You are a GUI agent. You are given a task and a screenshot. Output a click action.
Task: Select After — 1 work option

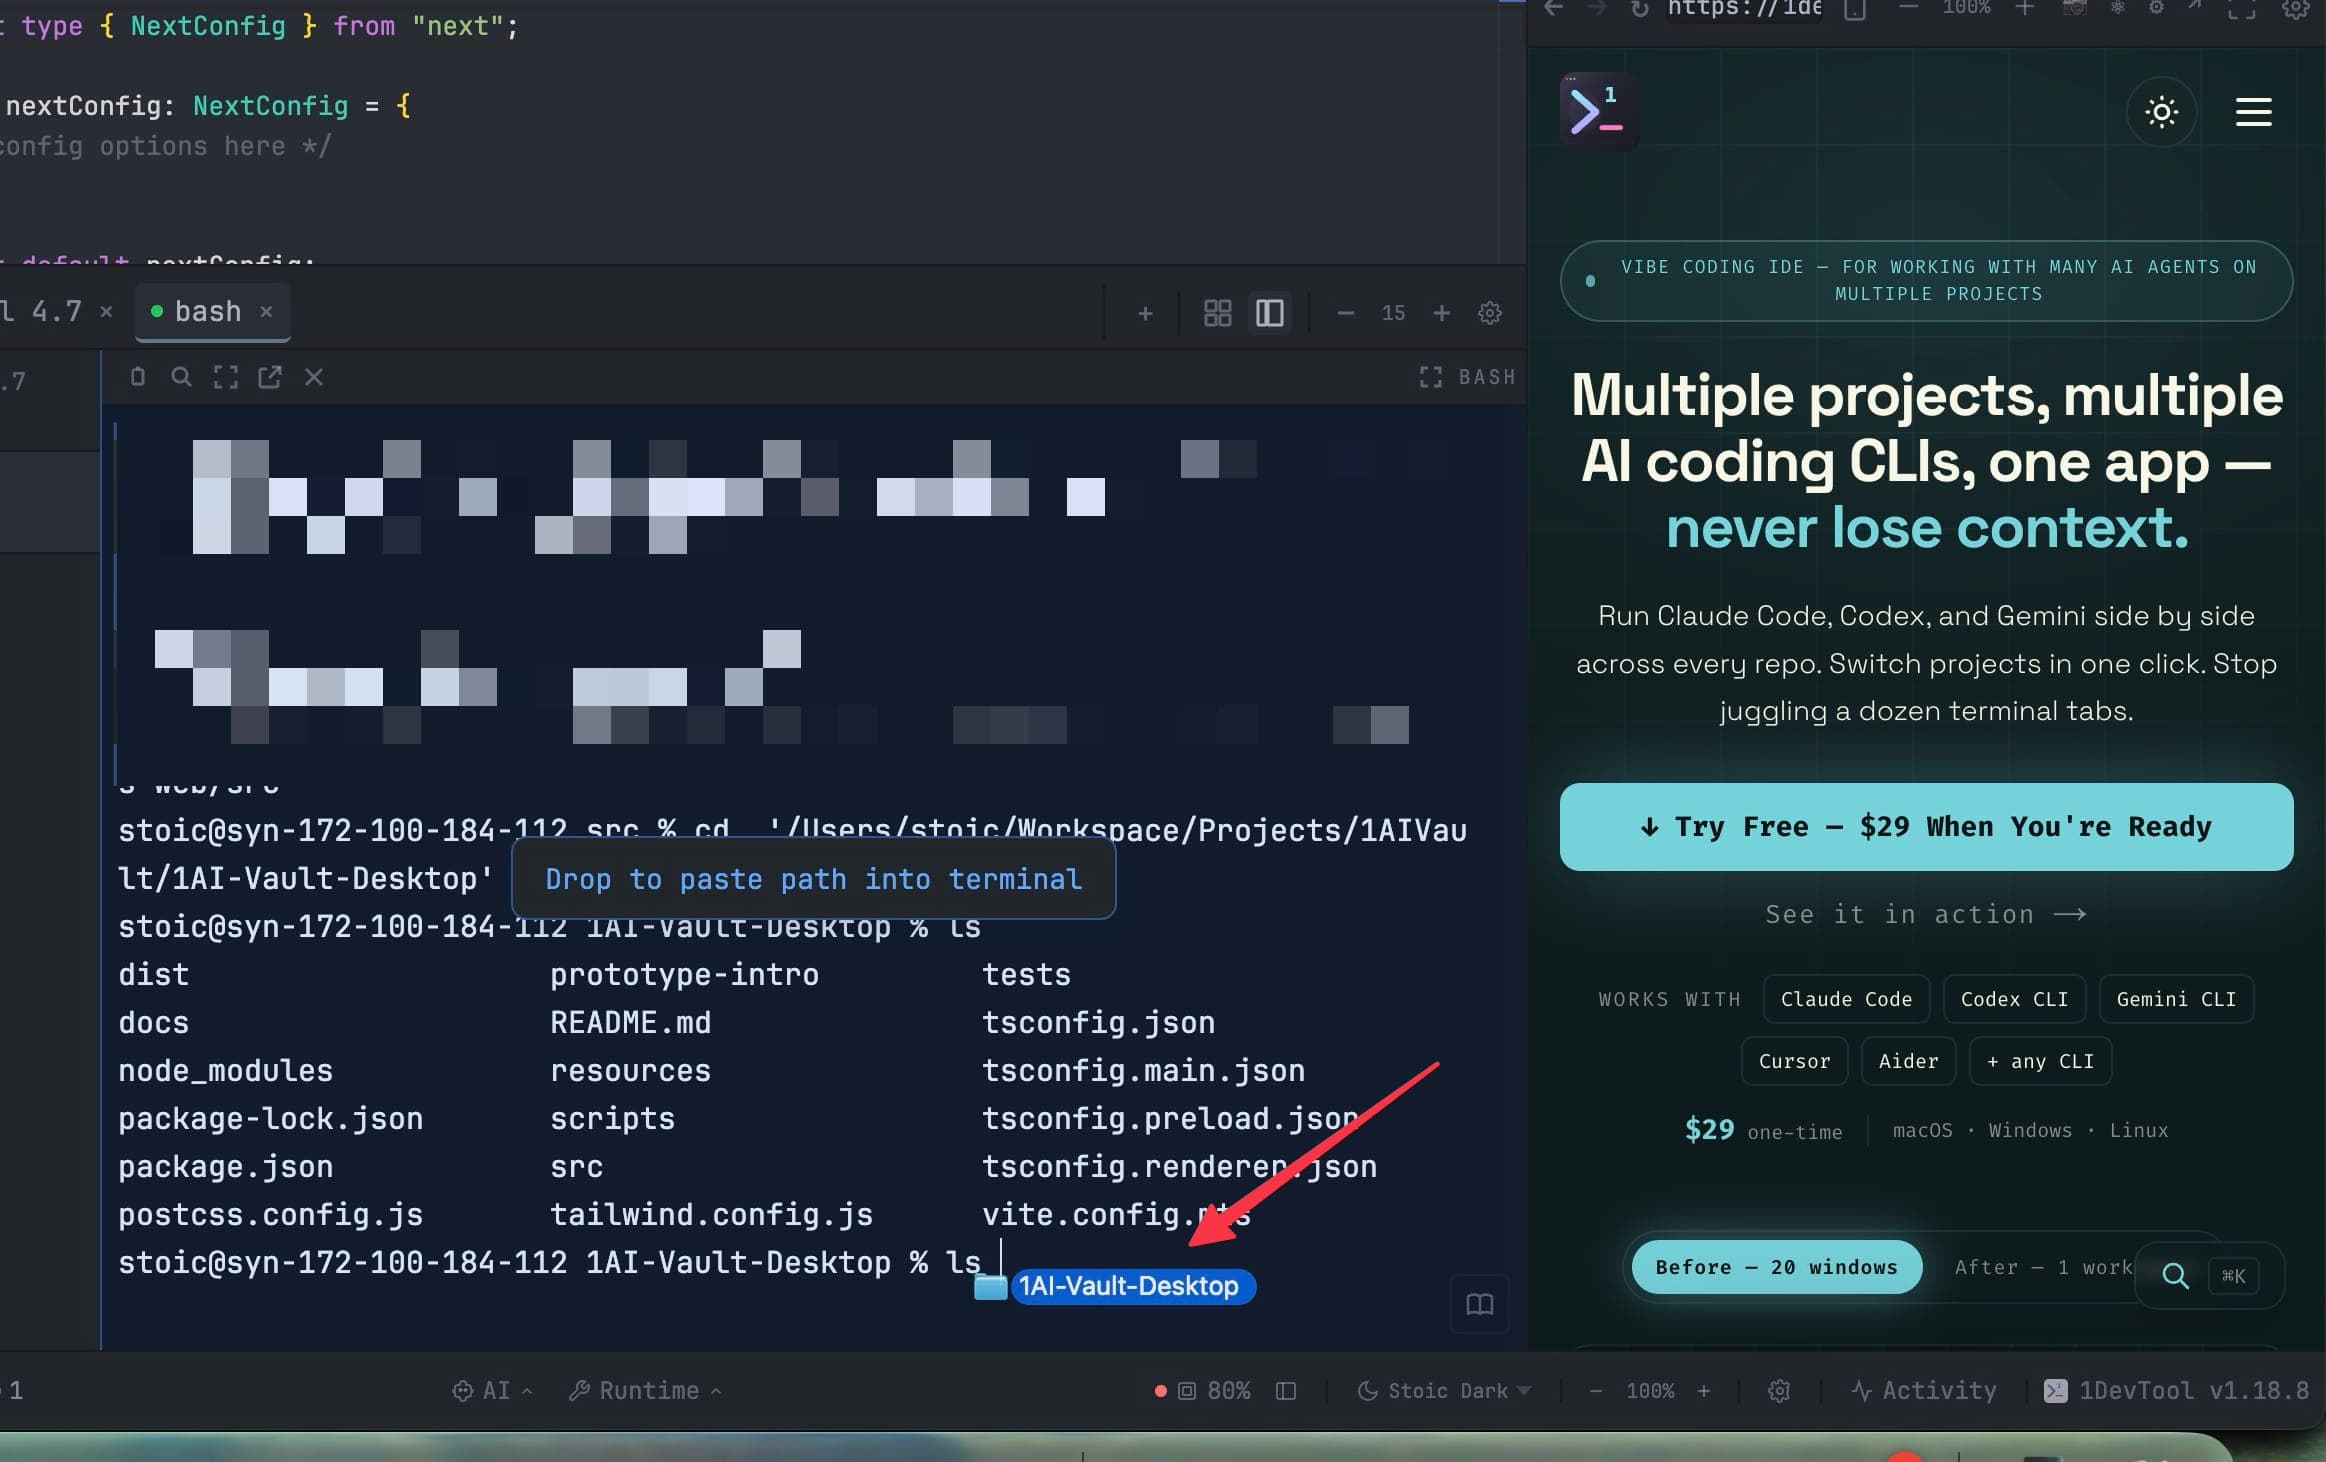pyautogui.click(x=2043, y=1267)
